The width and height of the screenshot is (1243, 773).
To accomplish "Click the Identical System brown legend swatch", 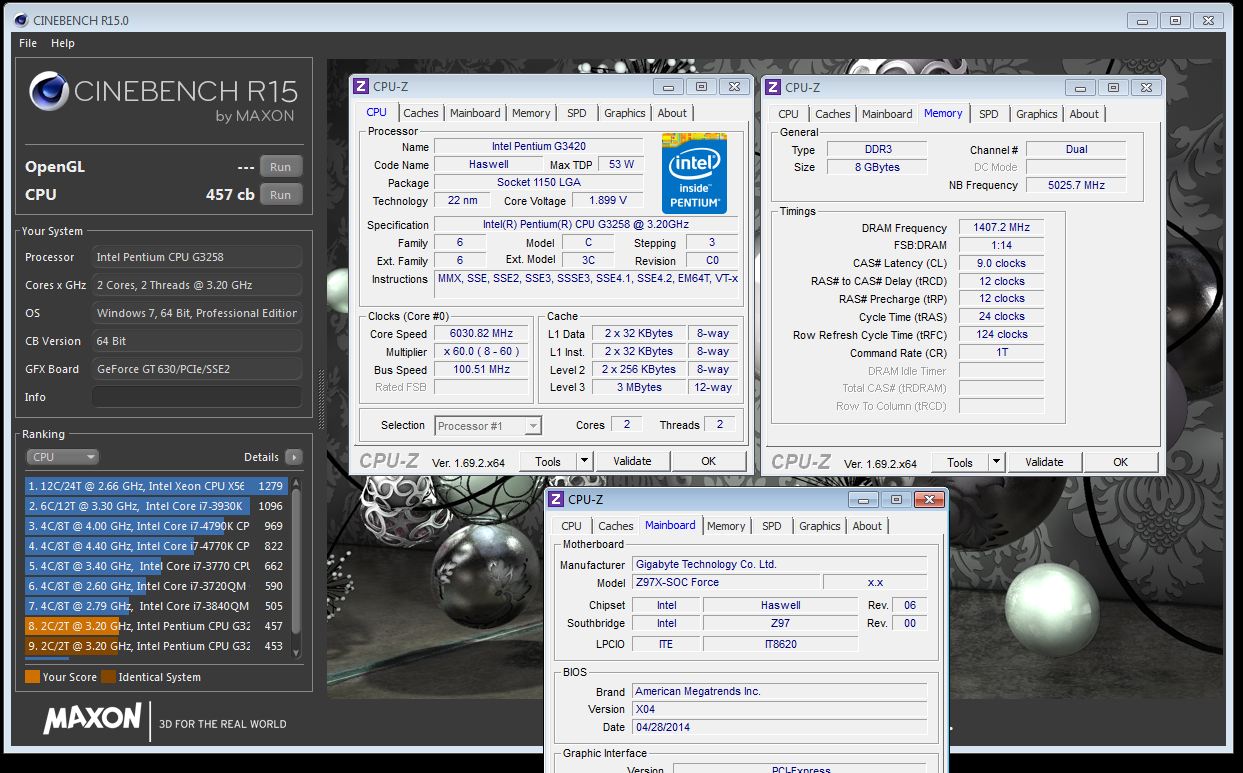I will click(x=108, y=677).
